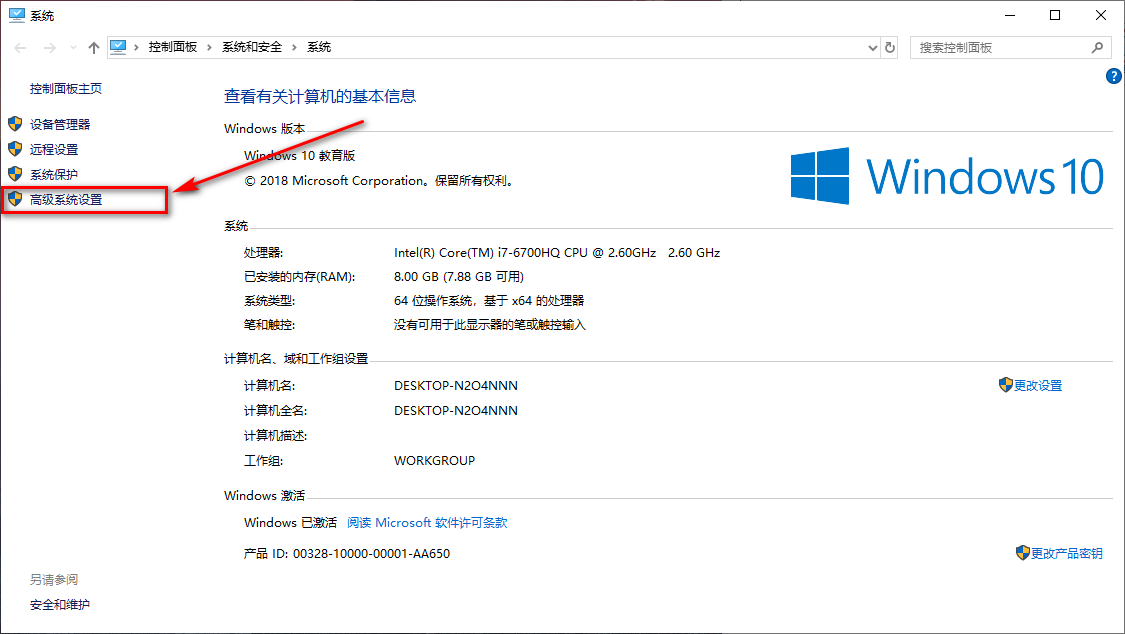Screen dimensions: 1125x634
Task: Click 更改设置 link
Action: [1038, 386]
